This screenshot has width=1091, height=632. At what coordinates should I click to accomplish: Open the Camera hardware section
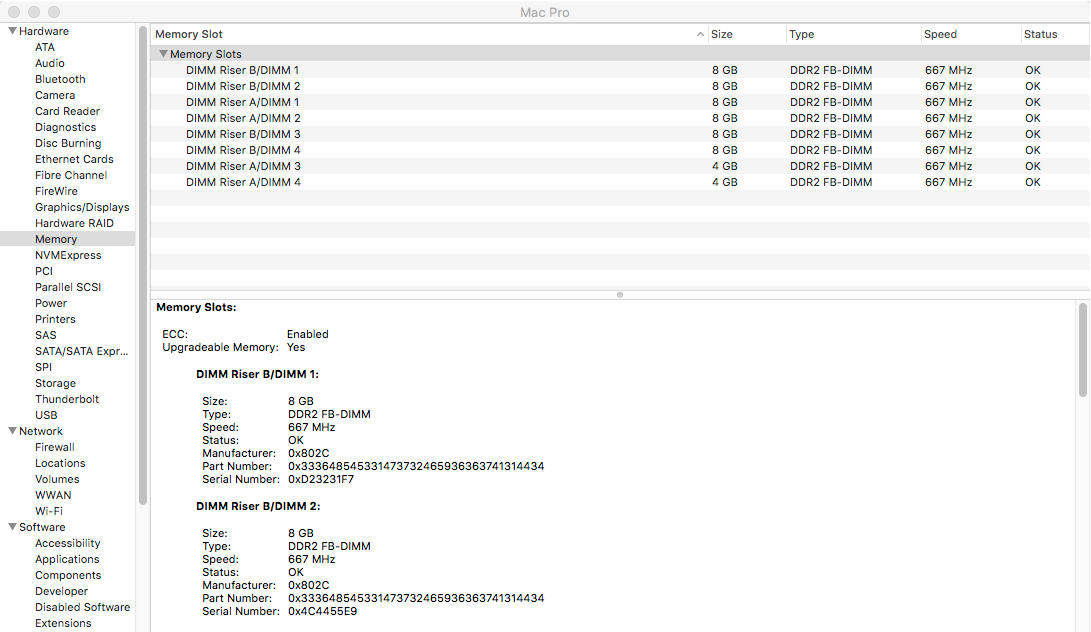click(55, 95)
